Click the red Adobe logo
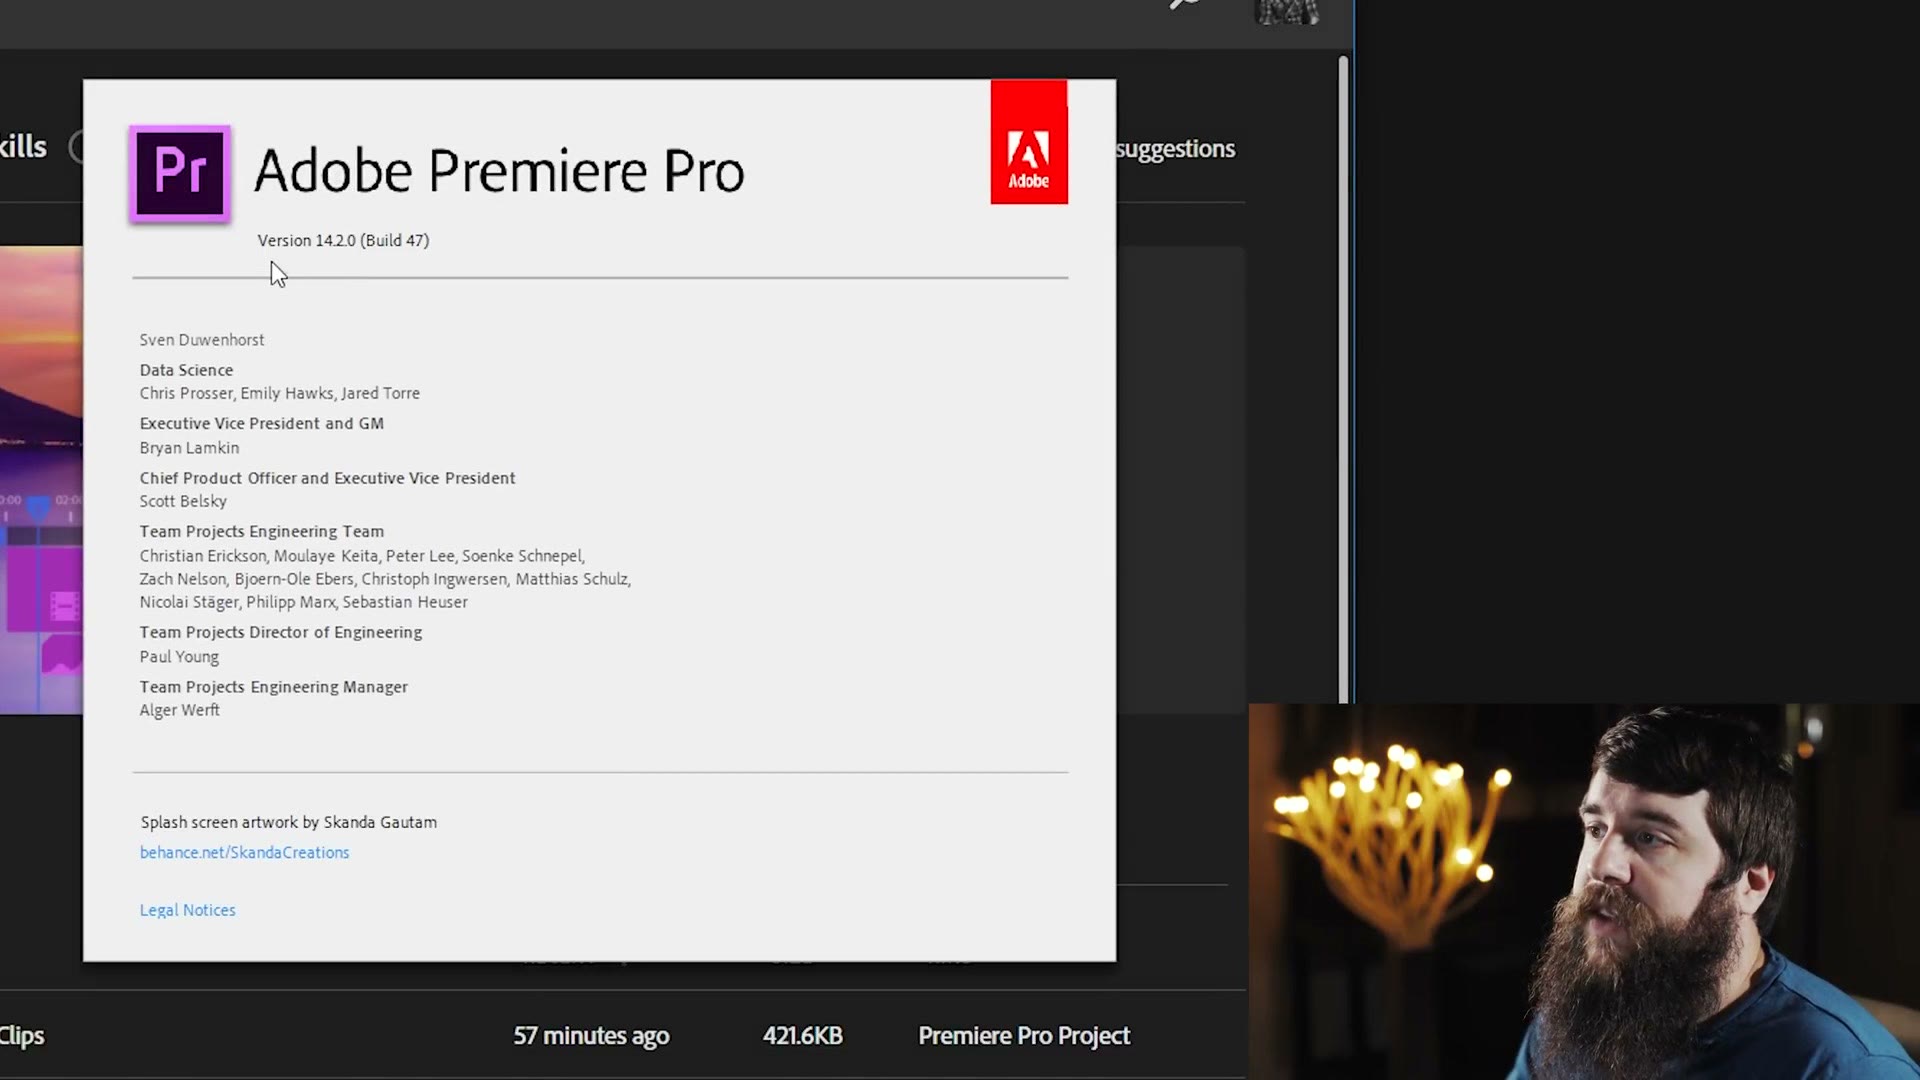 1029,142
